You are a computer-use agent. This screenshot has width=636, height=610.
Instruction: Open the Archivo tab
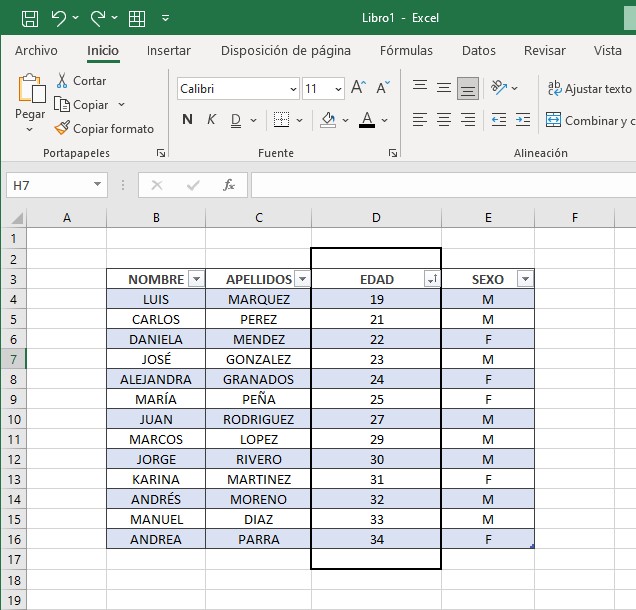(36, 51)
